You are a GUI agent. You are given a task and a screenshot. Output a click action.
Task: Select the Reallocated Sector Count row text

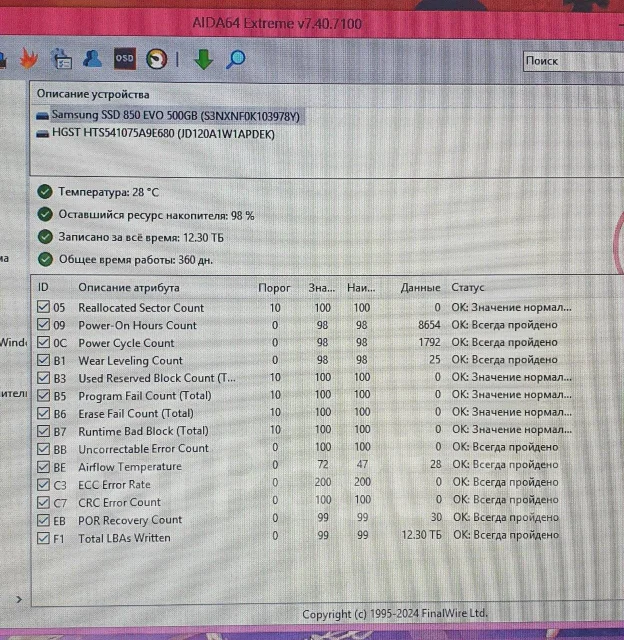141,308
